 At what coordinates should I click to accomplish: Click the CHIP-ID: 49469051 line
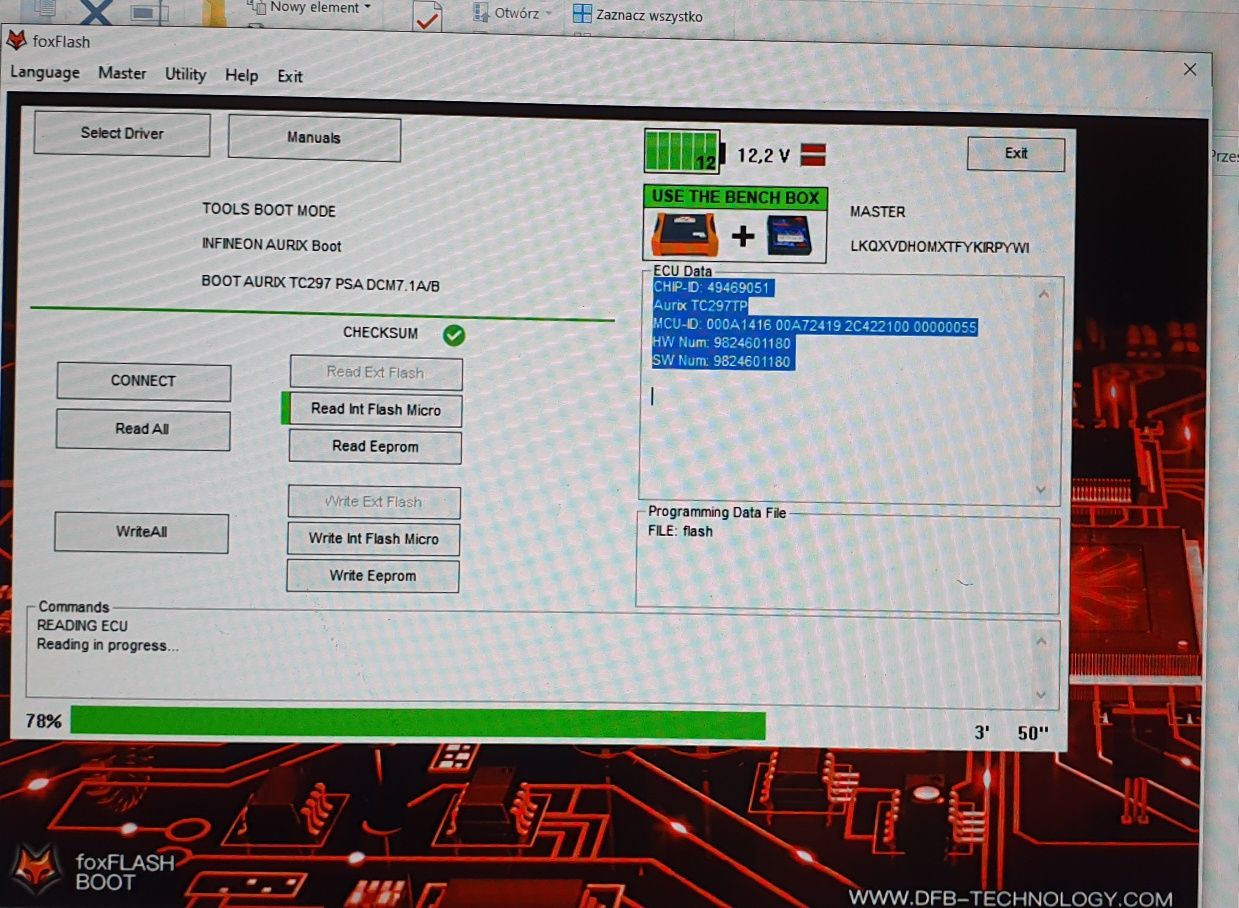[x=712, y=288]
